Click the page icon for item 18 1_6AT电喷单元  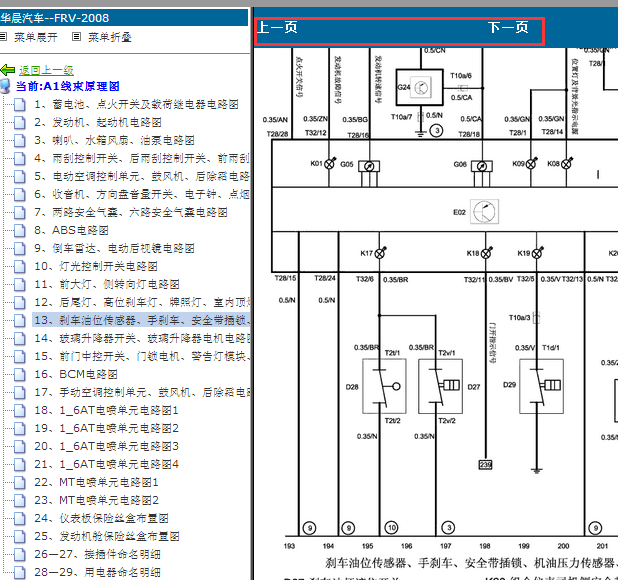[x=20, y=411]
